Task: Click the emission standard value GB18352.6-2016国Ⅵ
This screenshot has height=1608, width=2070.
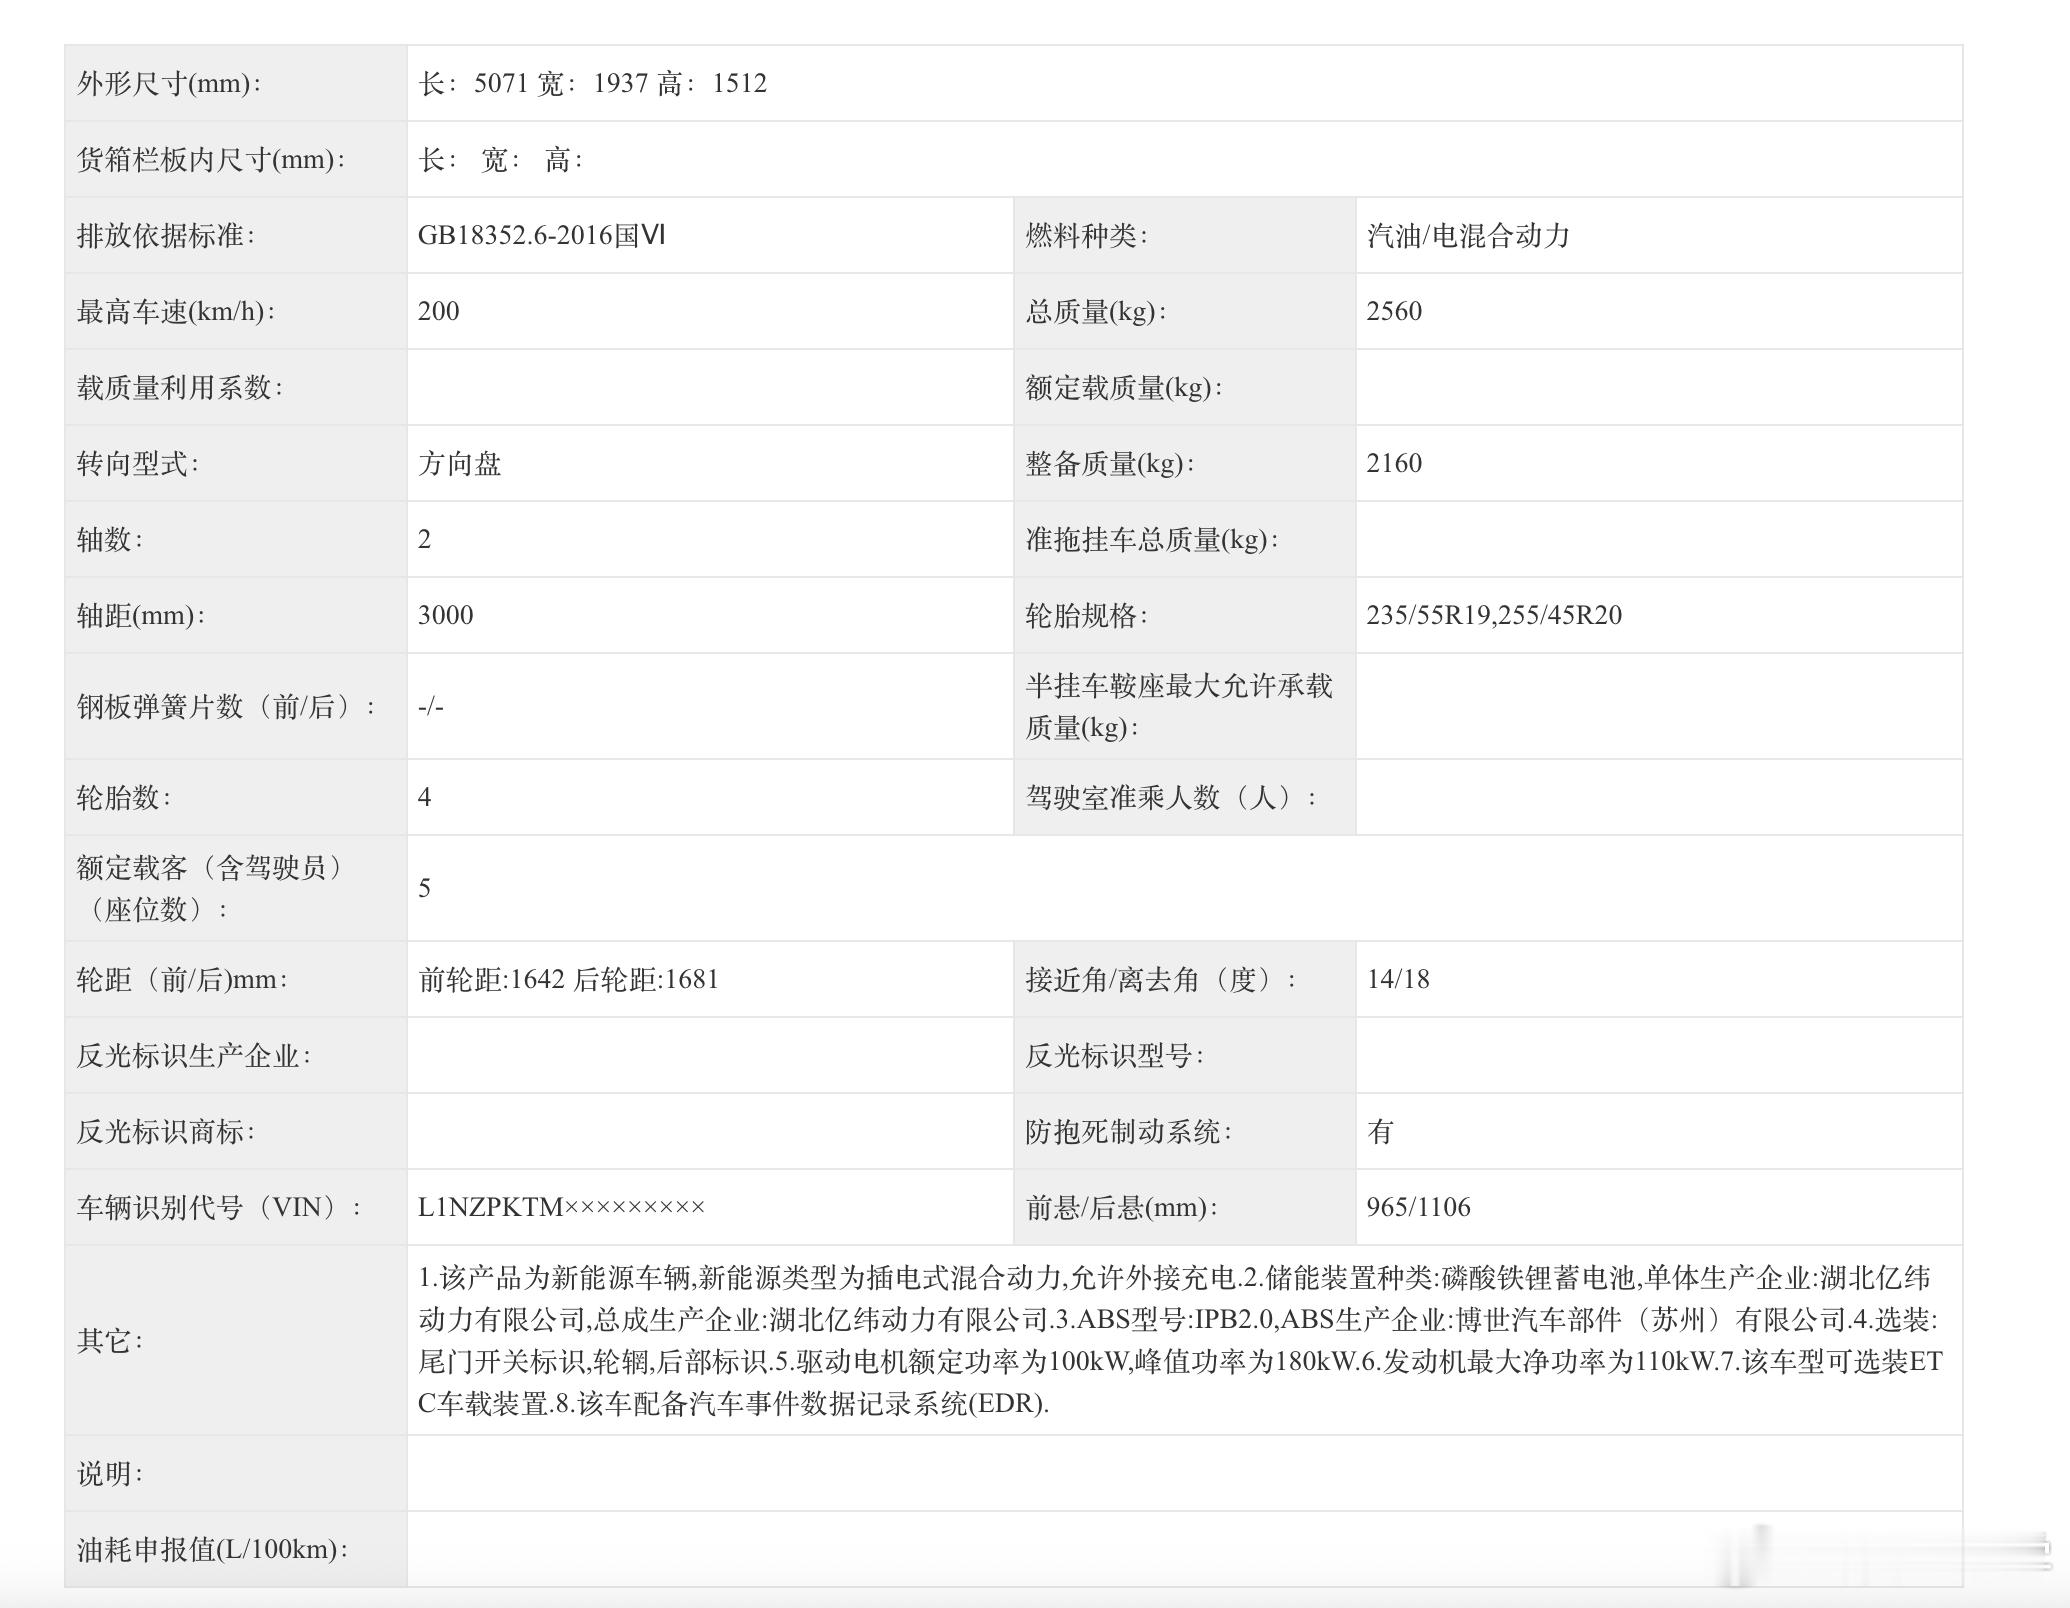Action: (541, 235)
